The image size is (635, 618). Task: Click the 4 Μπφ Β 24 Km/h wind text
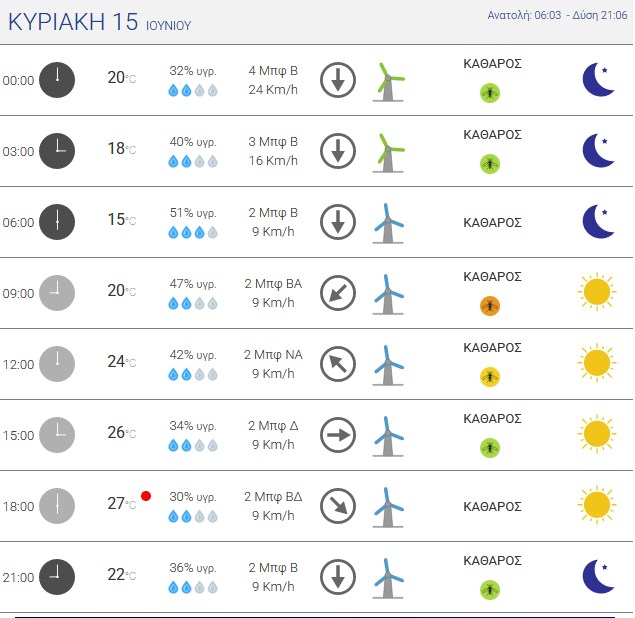pos(273,80)
